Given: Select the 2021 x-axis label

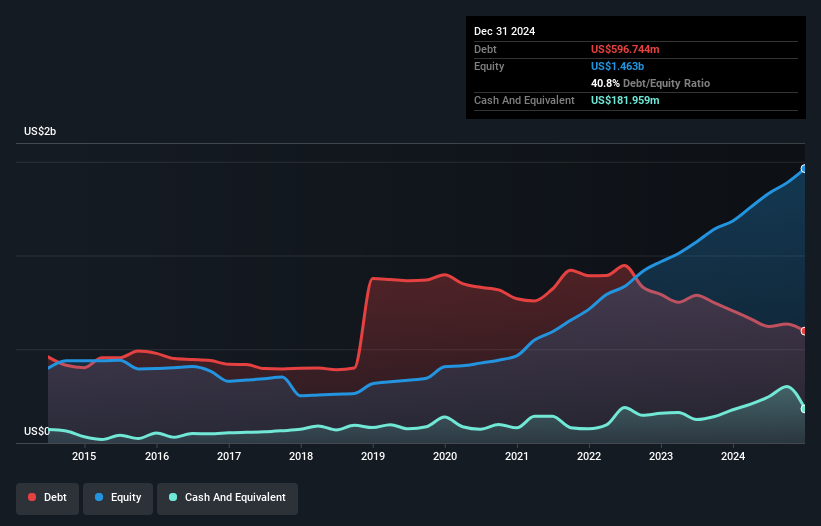Looking at the screenshot, I should (x=517, y=456).
